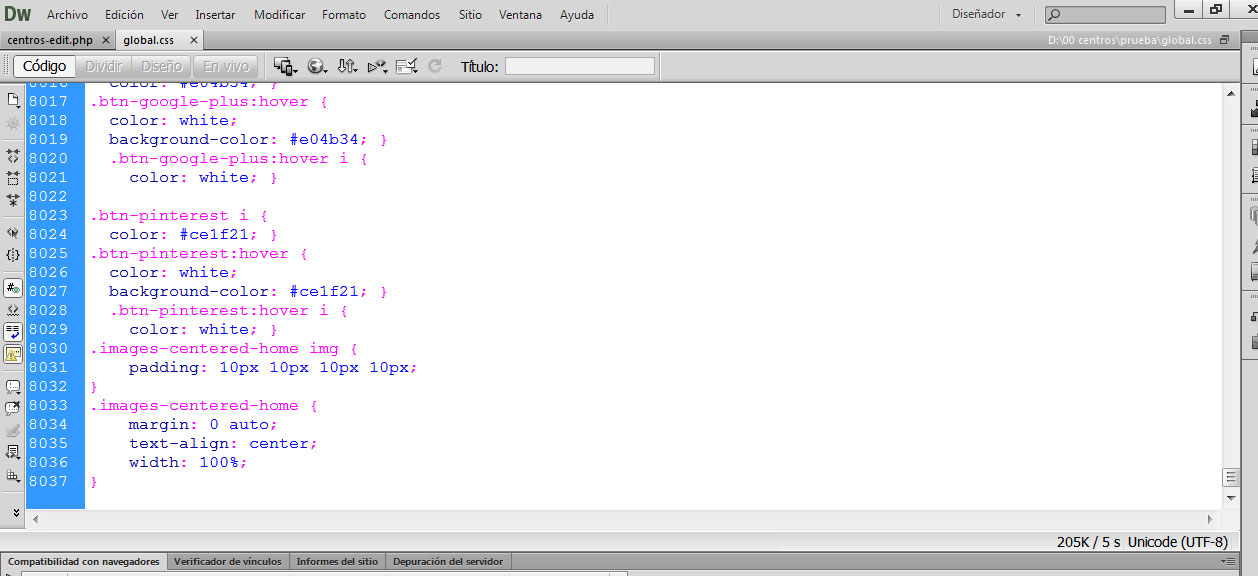Open the results panel options menu
The height and width of the screenshot is (576, 1258).
point(1227,562)
